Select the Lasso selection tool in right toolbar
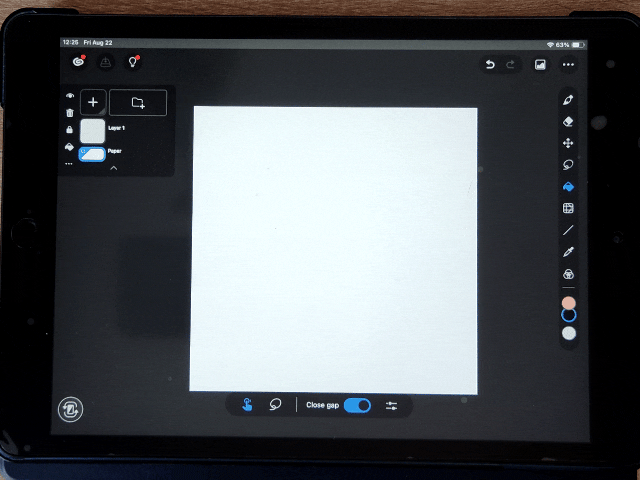 point(568,165)
